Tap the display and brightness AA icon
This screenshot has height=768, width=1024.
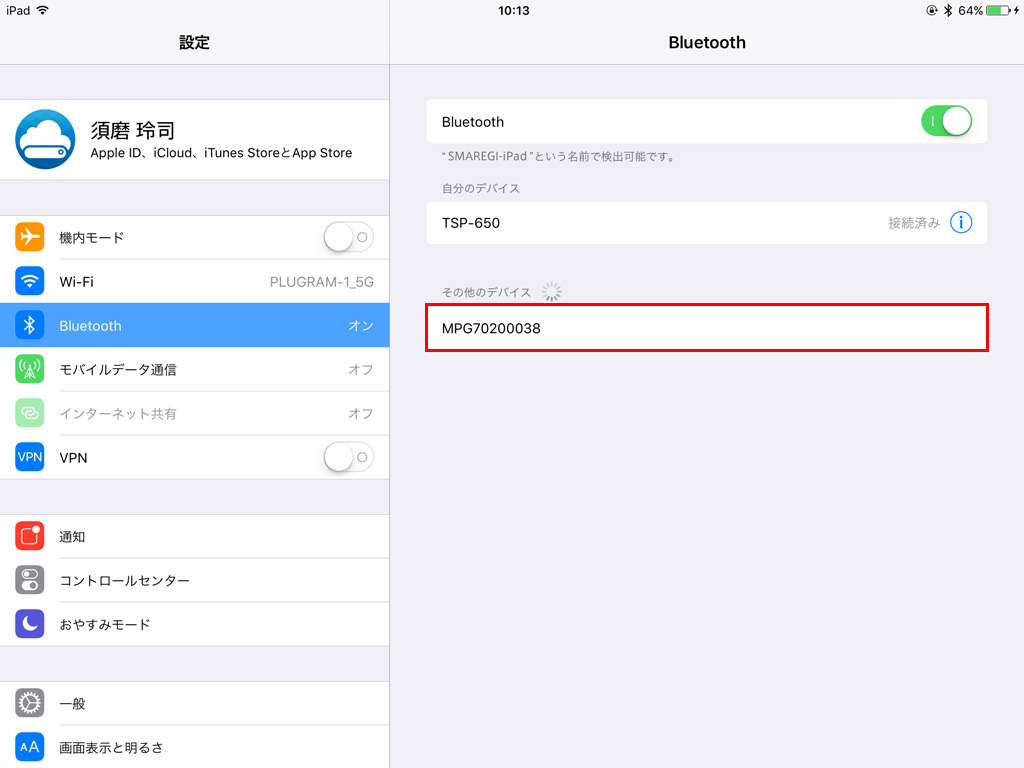29,747
